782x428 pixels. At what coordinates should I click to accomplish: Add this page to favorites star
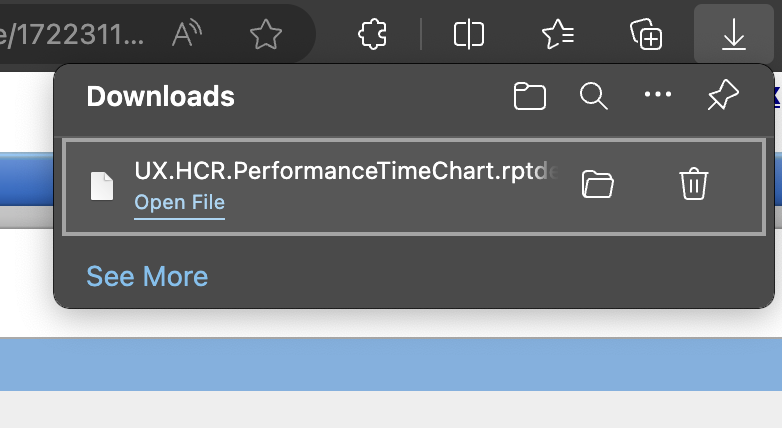[266, 34]
